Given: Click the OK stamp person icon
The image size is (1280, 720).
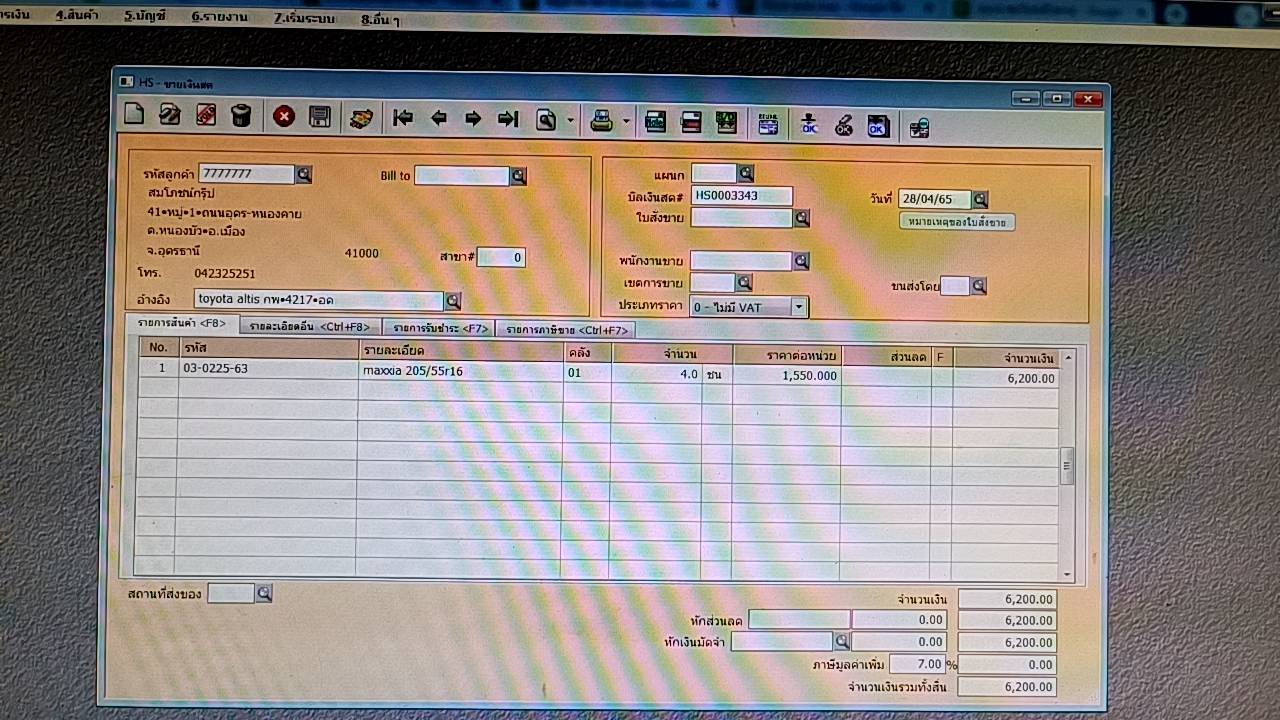Looking at the screenshot, I should click(809, 125).
